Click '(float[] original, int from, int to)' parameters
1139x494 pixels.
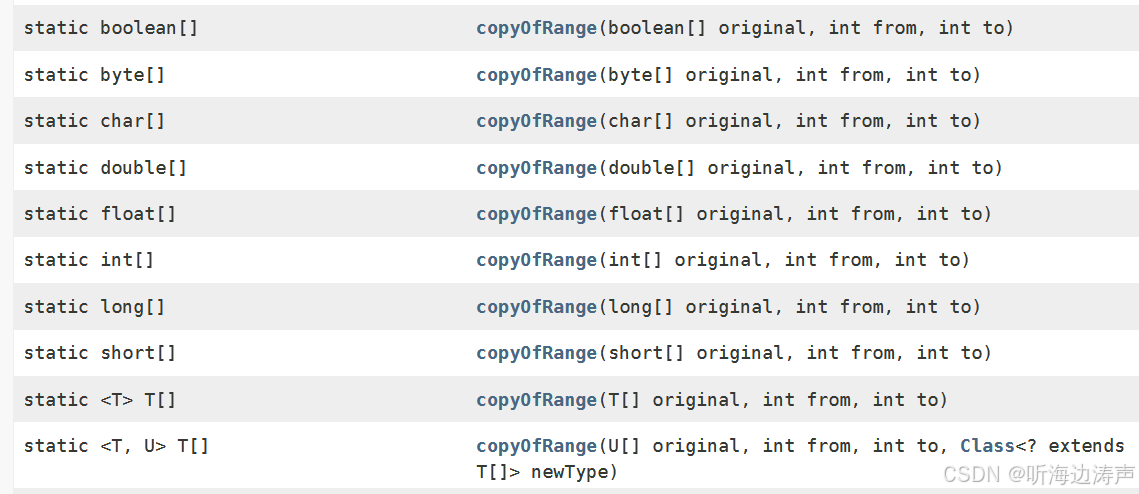[795, 214]
